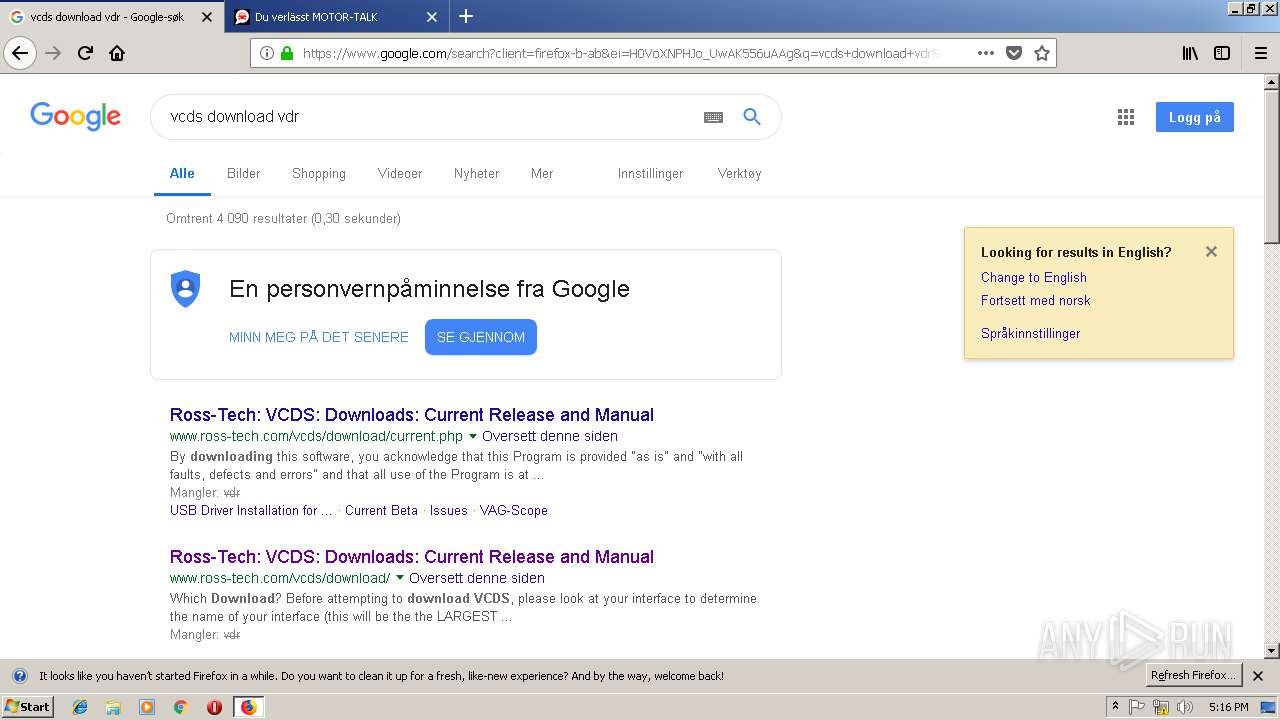Viewport: 1280px width, 720px height.
Task: Open the Firefox hamburger menu
Action: click(x=1260, y=53)
